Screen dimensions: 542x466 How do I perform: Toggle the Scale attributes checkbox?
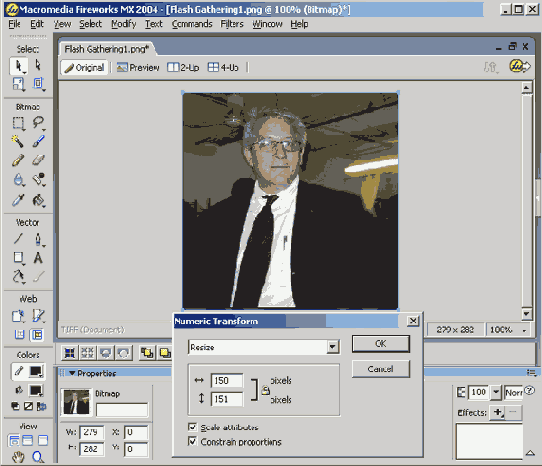[193, 427]
